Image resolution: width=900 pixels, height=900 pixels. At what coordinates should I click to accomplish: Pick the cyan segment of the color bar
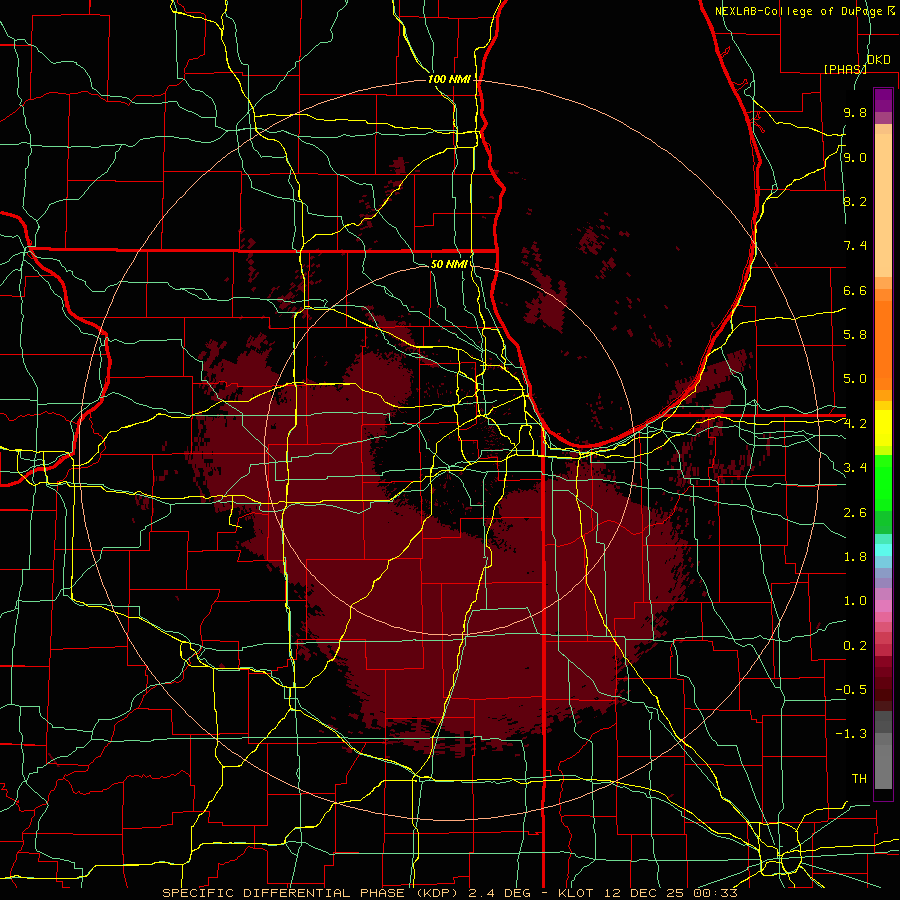883,550
